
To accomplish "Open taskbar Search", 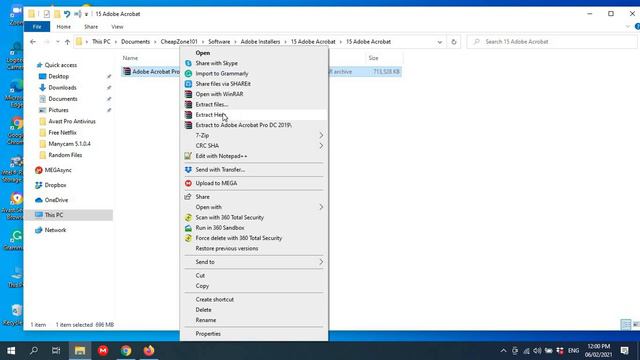I will 34,351.
